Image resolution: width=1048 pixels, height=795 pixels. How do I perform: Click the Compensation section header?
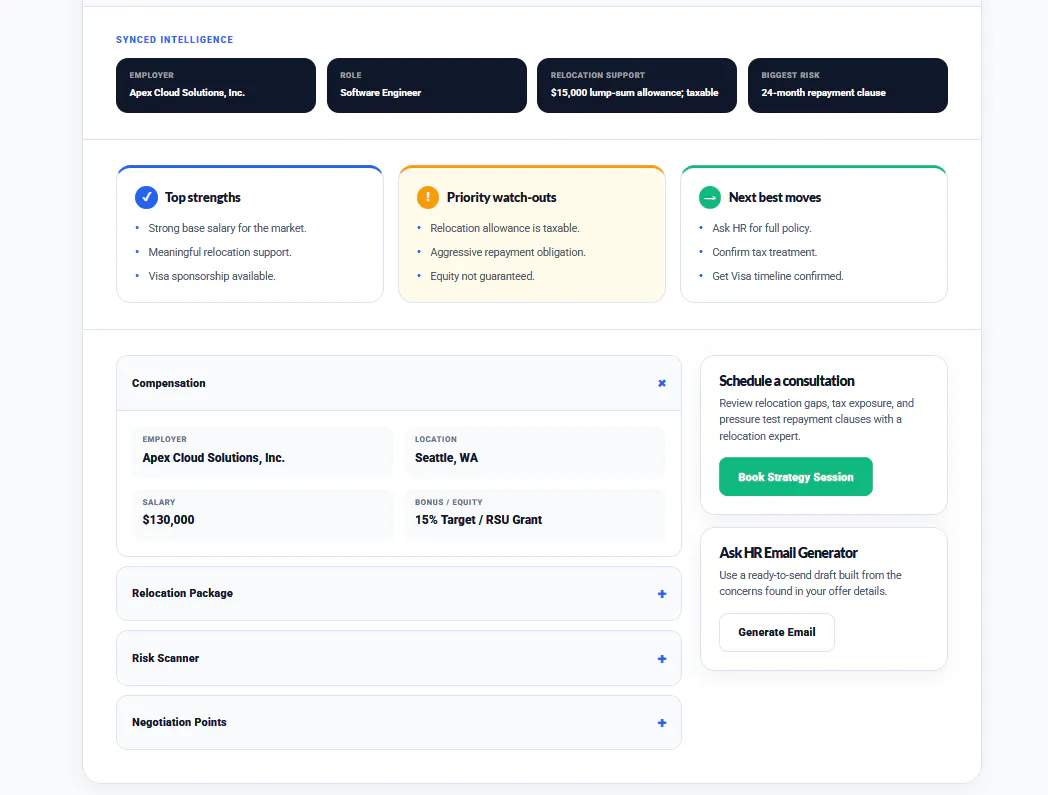399,383
